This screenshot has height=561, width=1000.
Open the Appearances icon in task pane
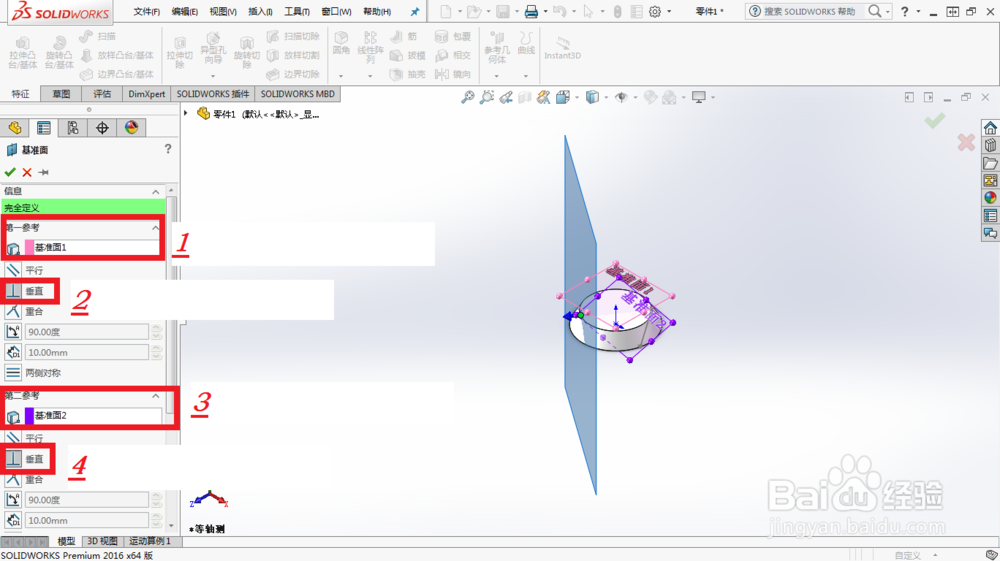[990, 198]
